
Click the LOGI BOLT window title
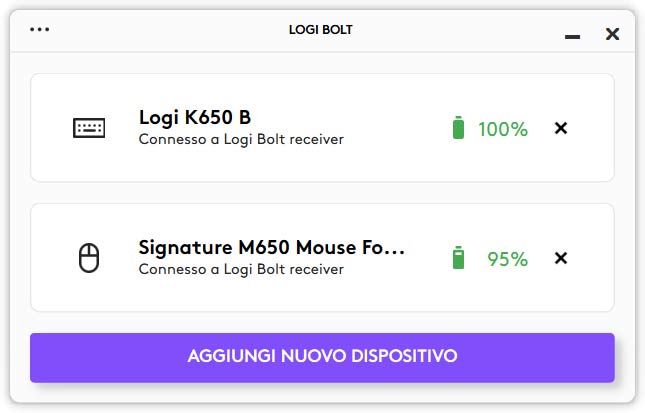pos(320,30)
